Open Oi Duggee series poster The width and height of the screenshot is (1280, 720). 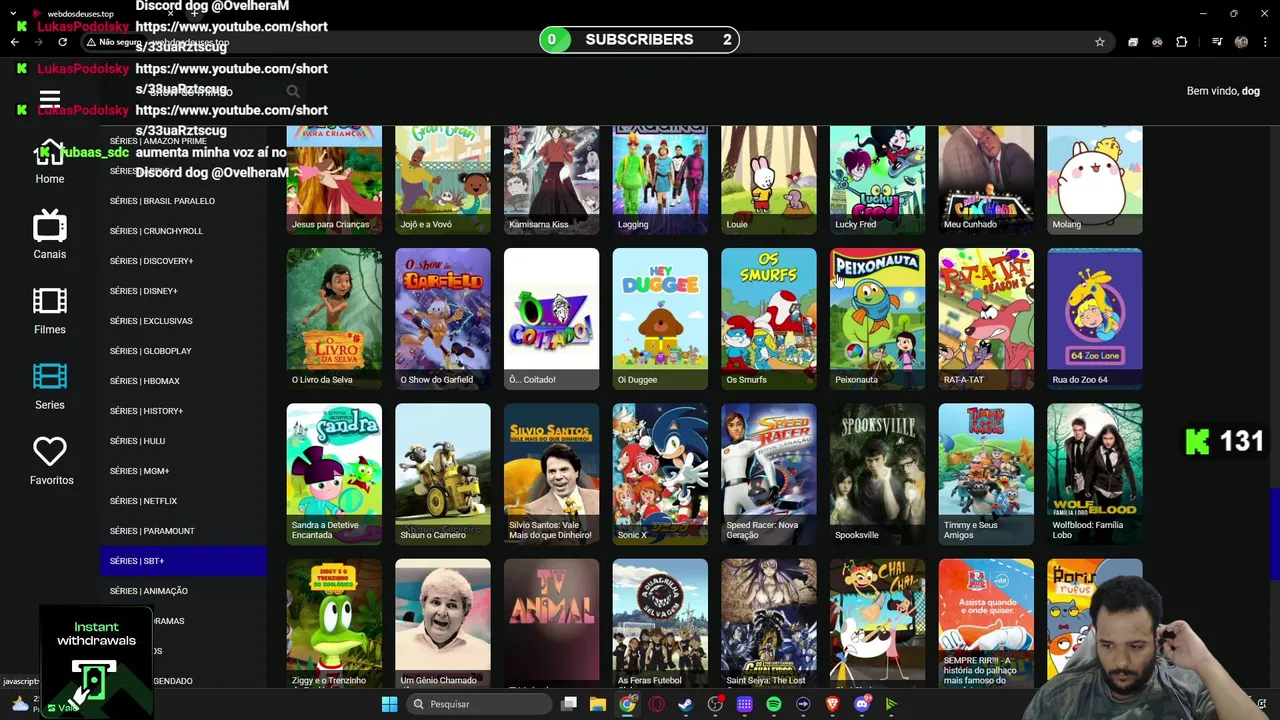(x=660, y=318)
